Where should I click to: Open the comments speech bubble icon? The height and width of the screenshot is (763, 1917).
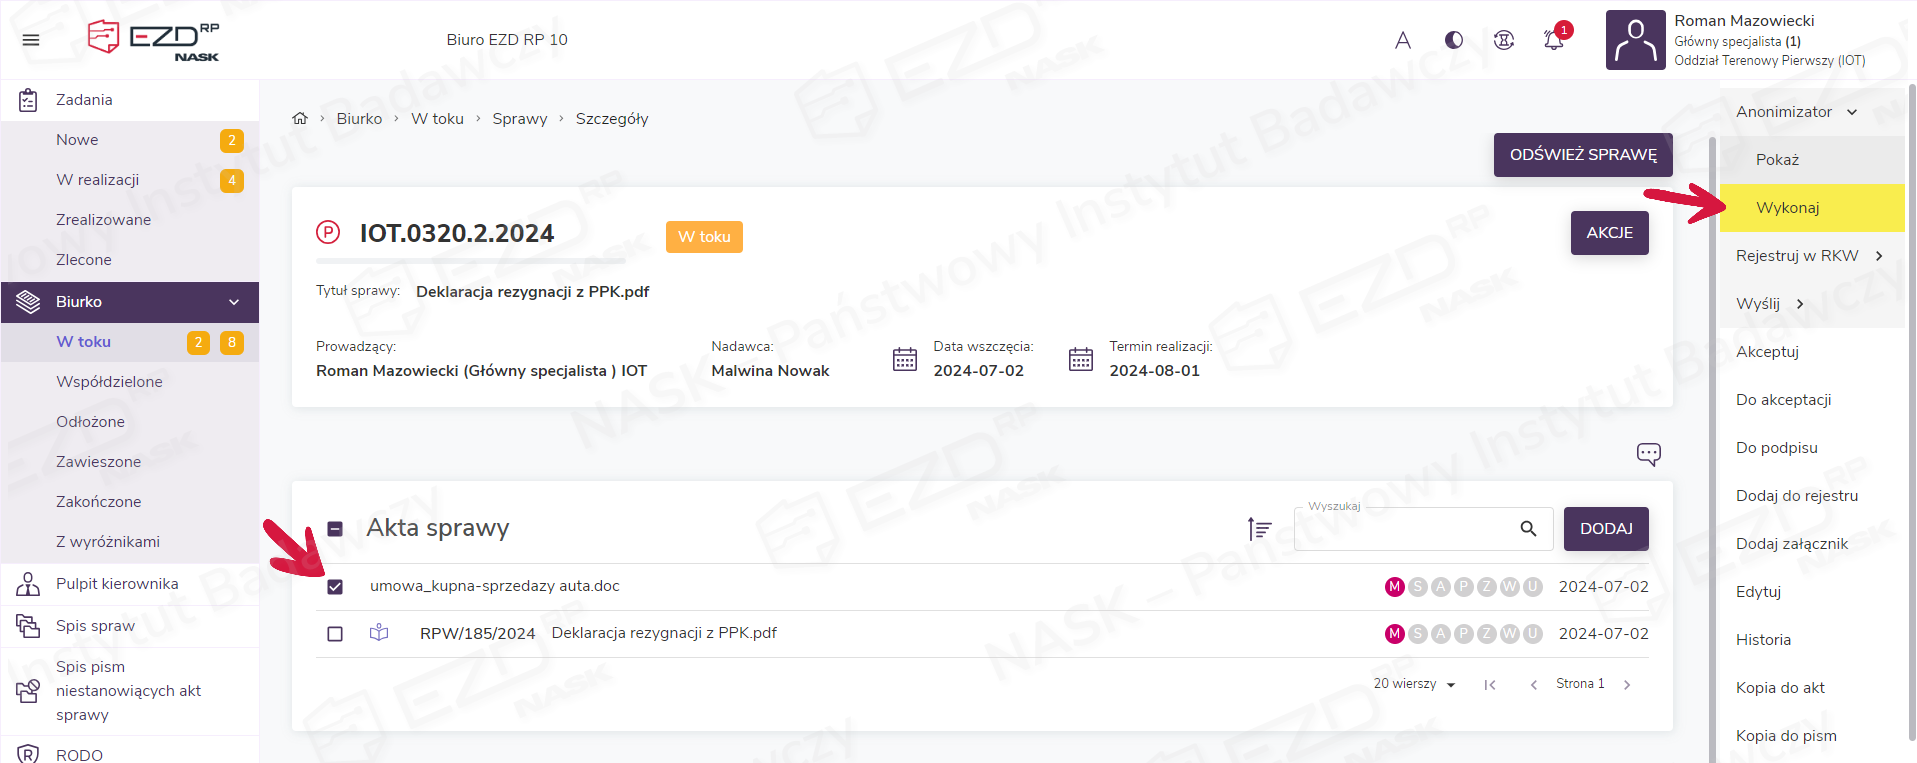tap(1648, 454)
